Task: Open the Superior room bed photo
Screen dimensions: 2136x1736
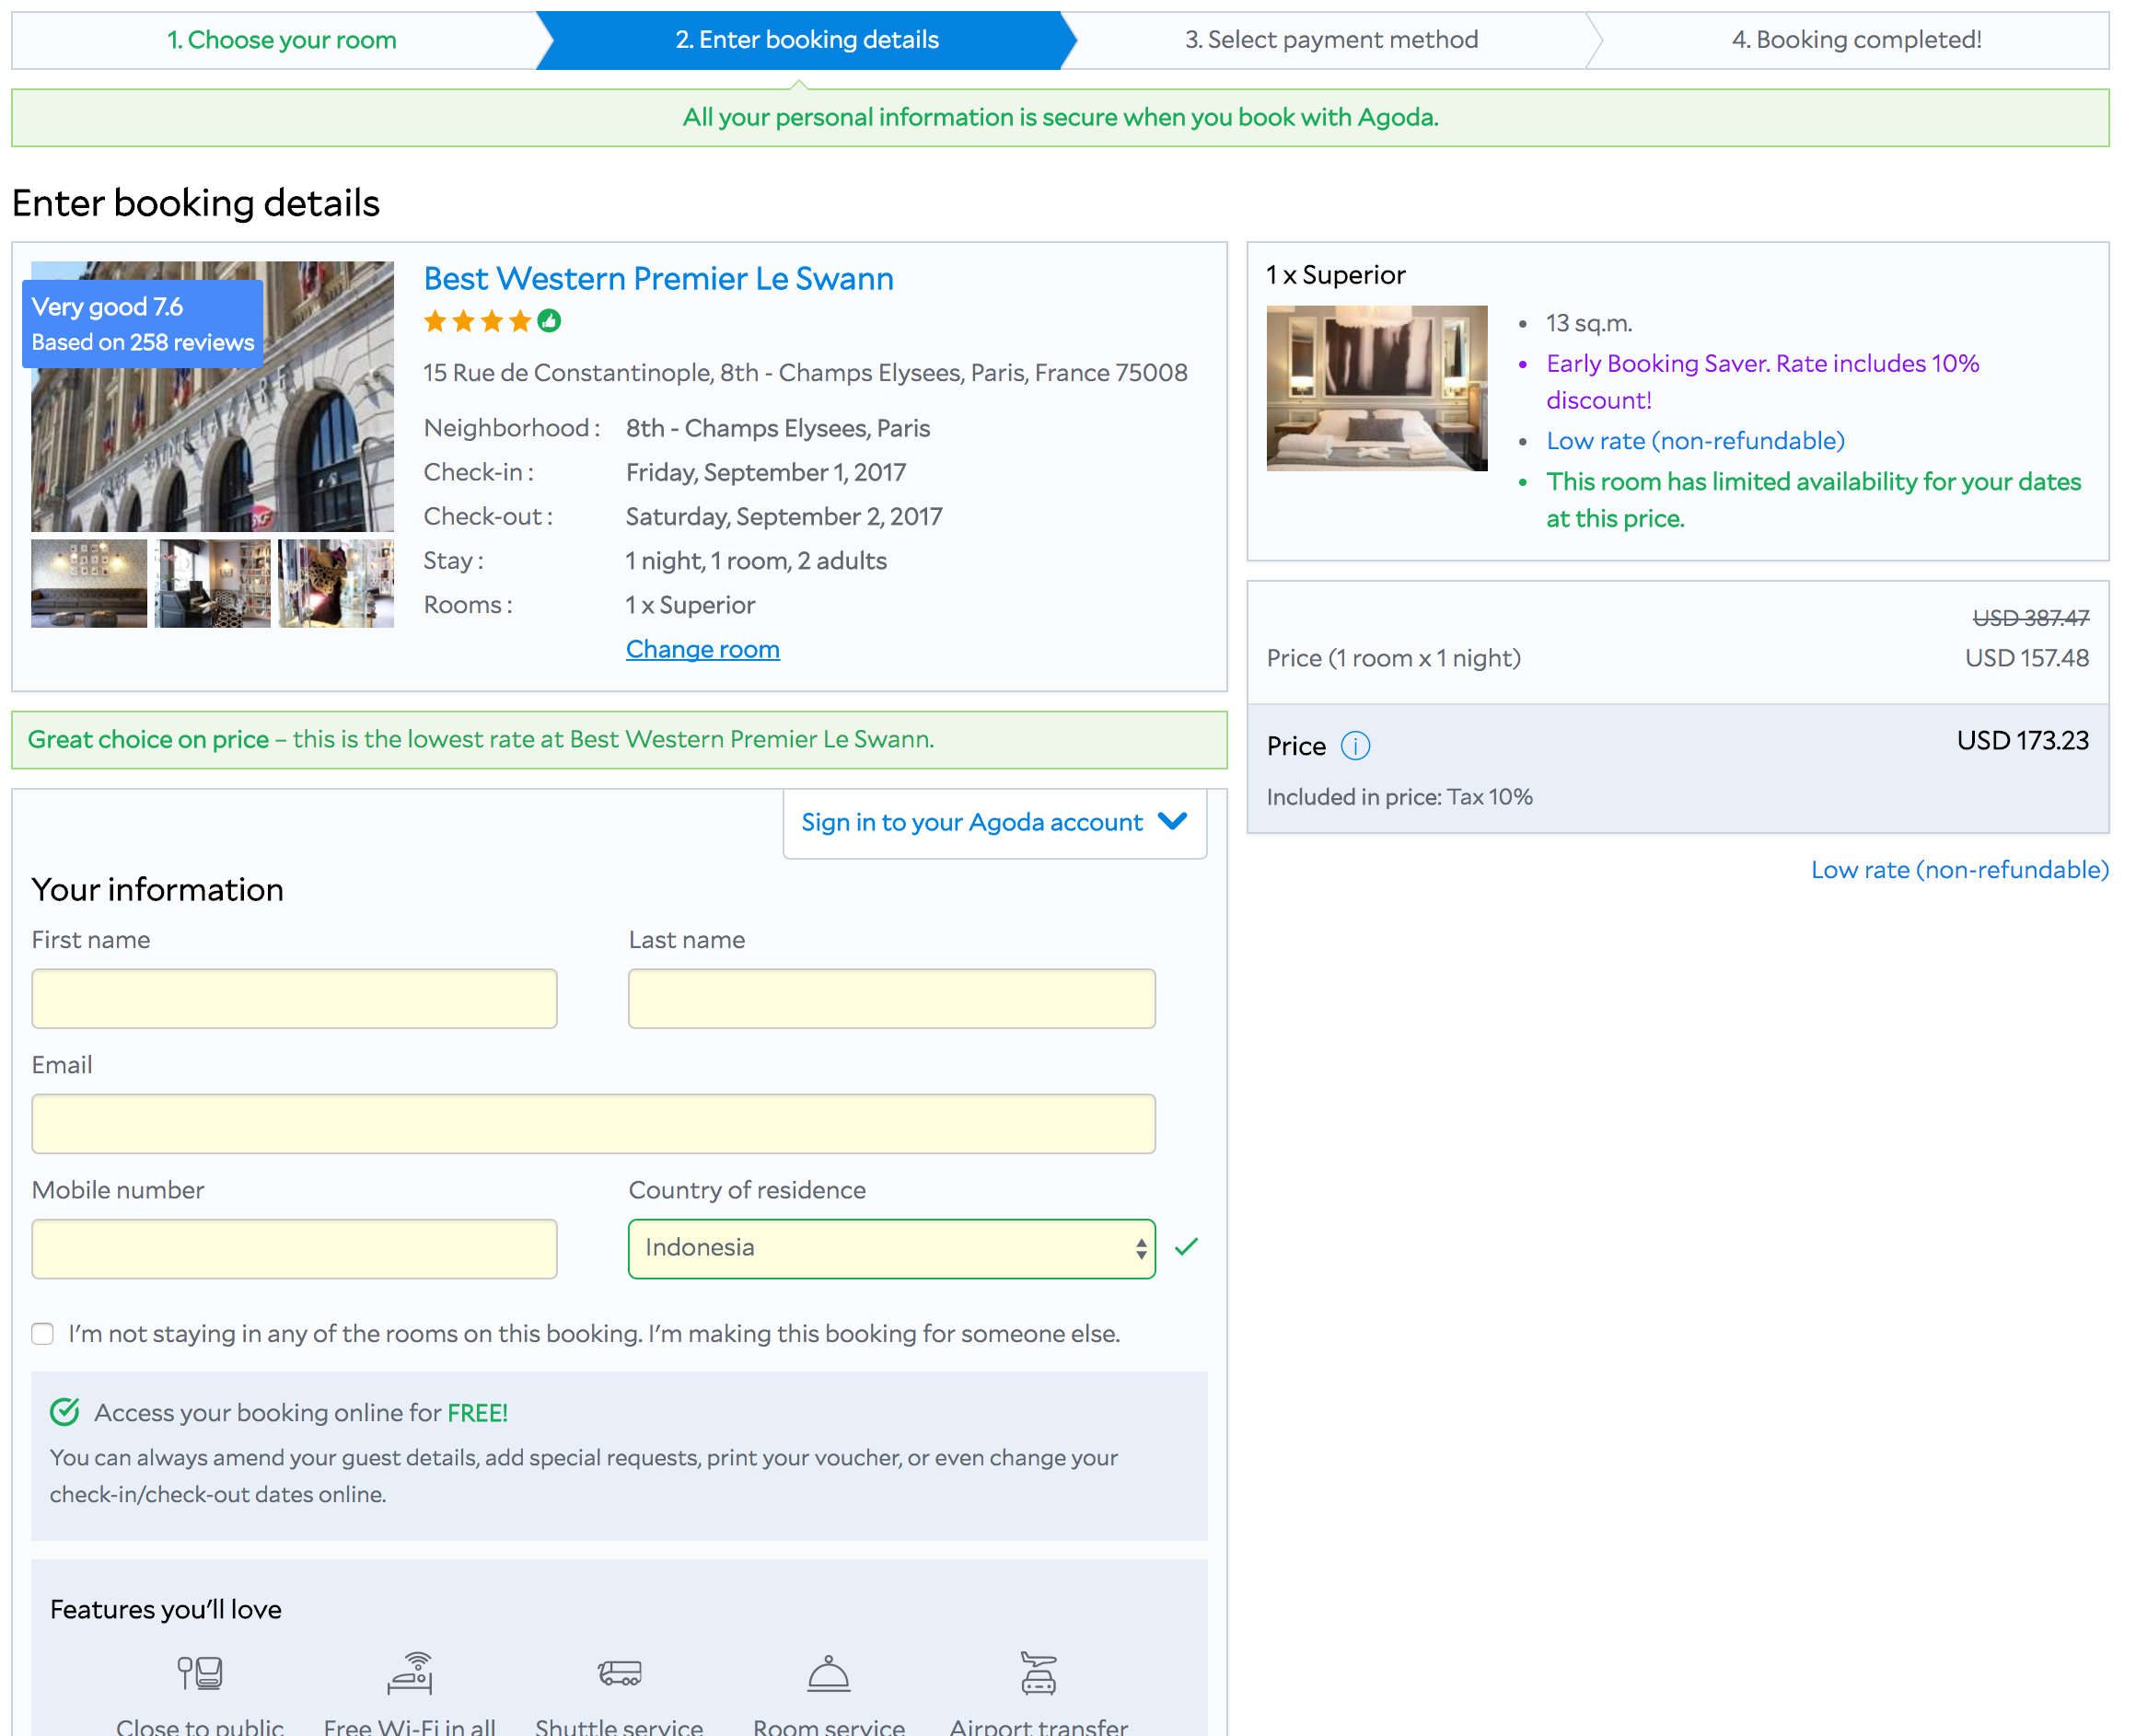Action: pos(1376,388)
